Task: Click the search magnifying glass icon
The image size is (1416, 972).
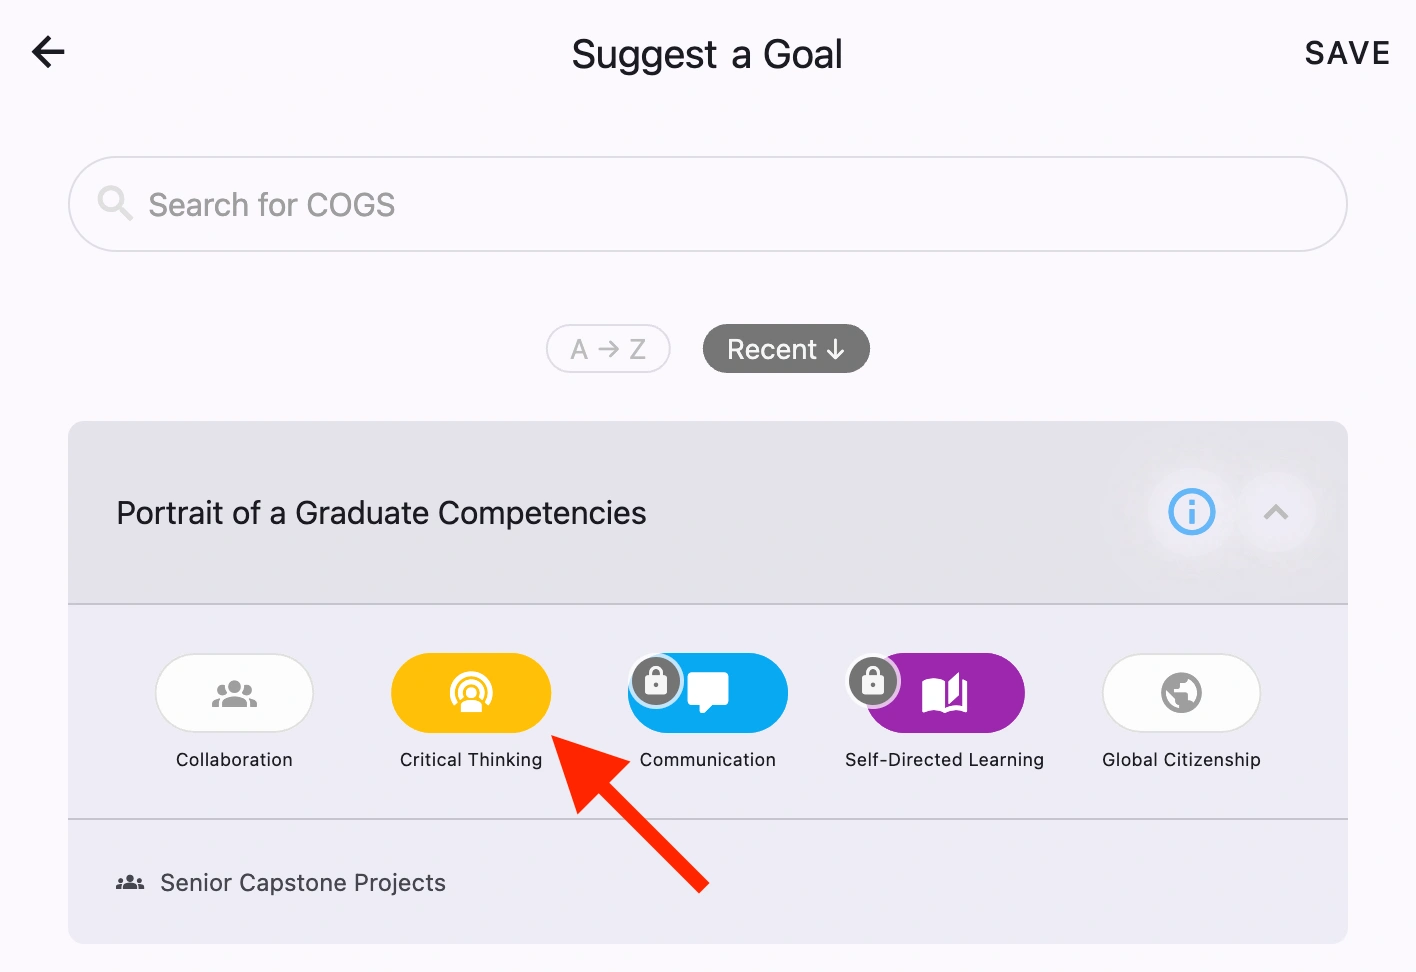Action: [114, 204]
